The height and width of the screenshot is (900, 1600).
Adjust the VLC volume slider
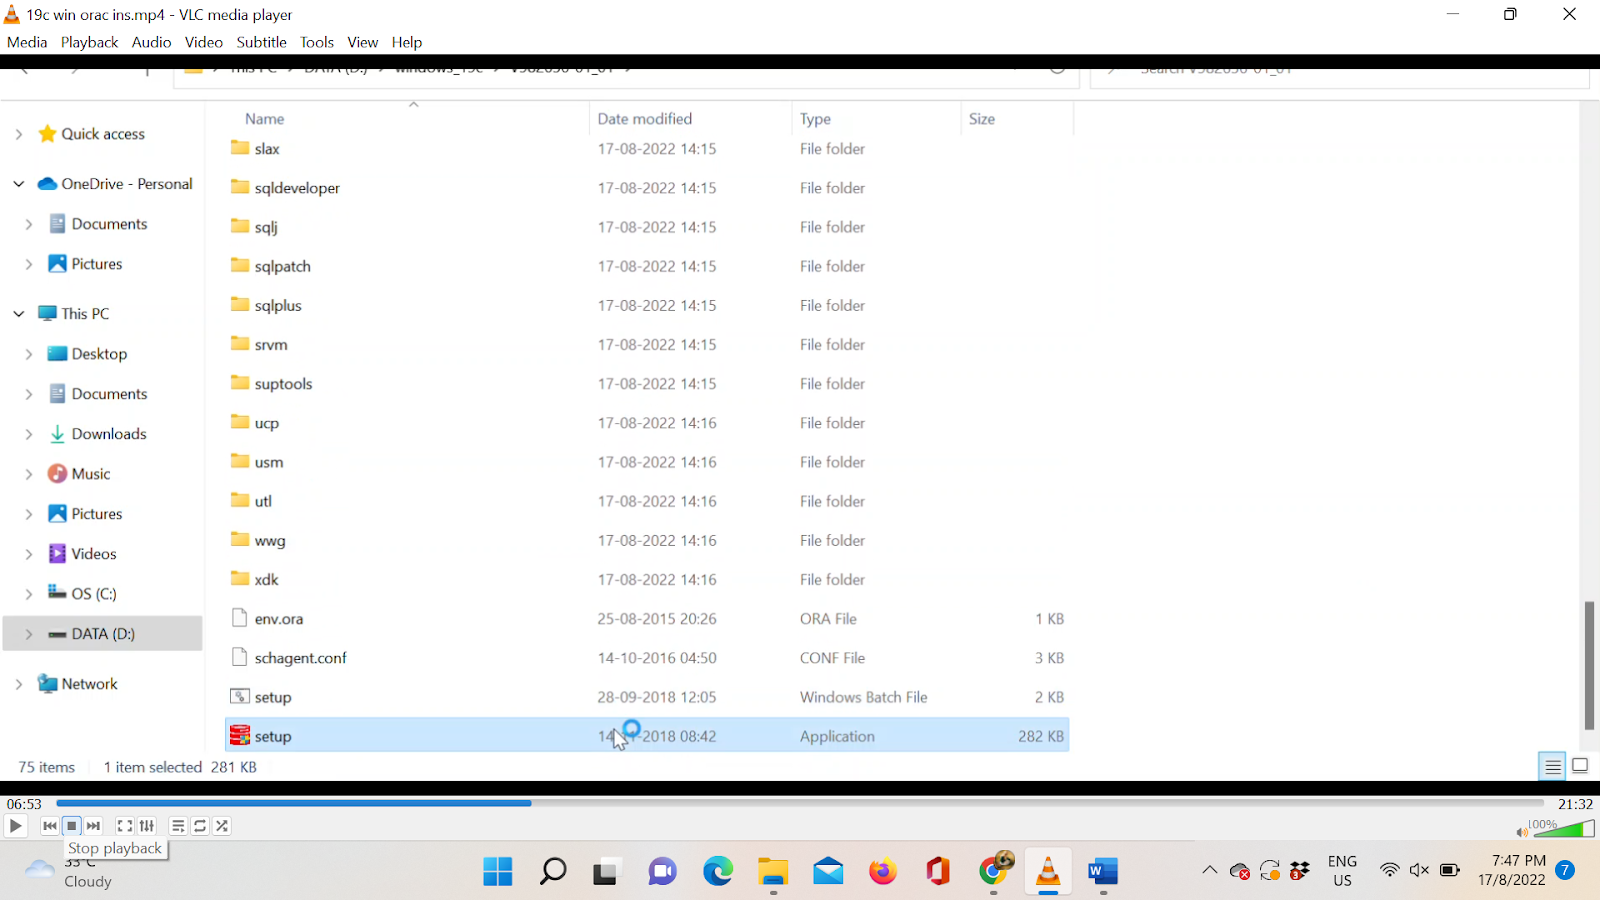(x=1563, y=828)
